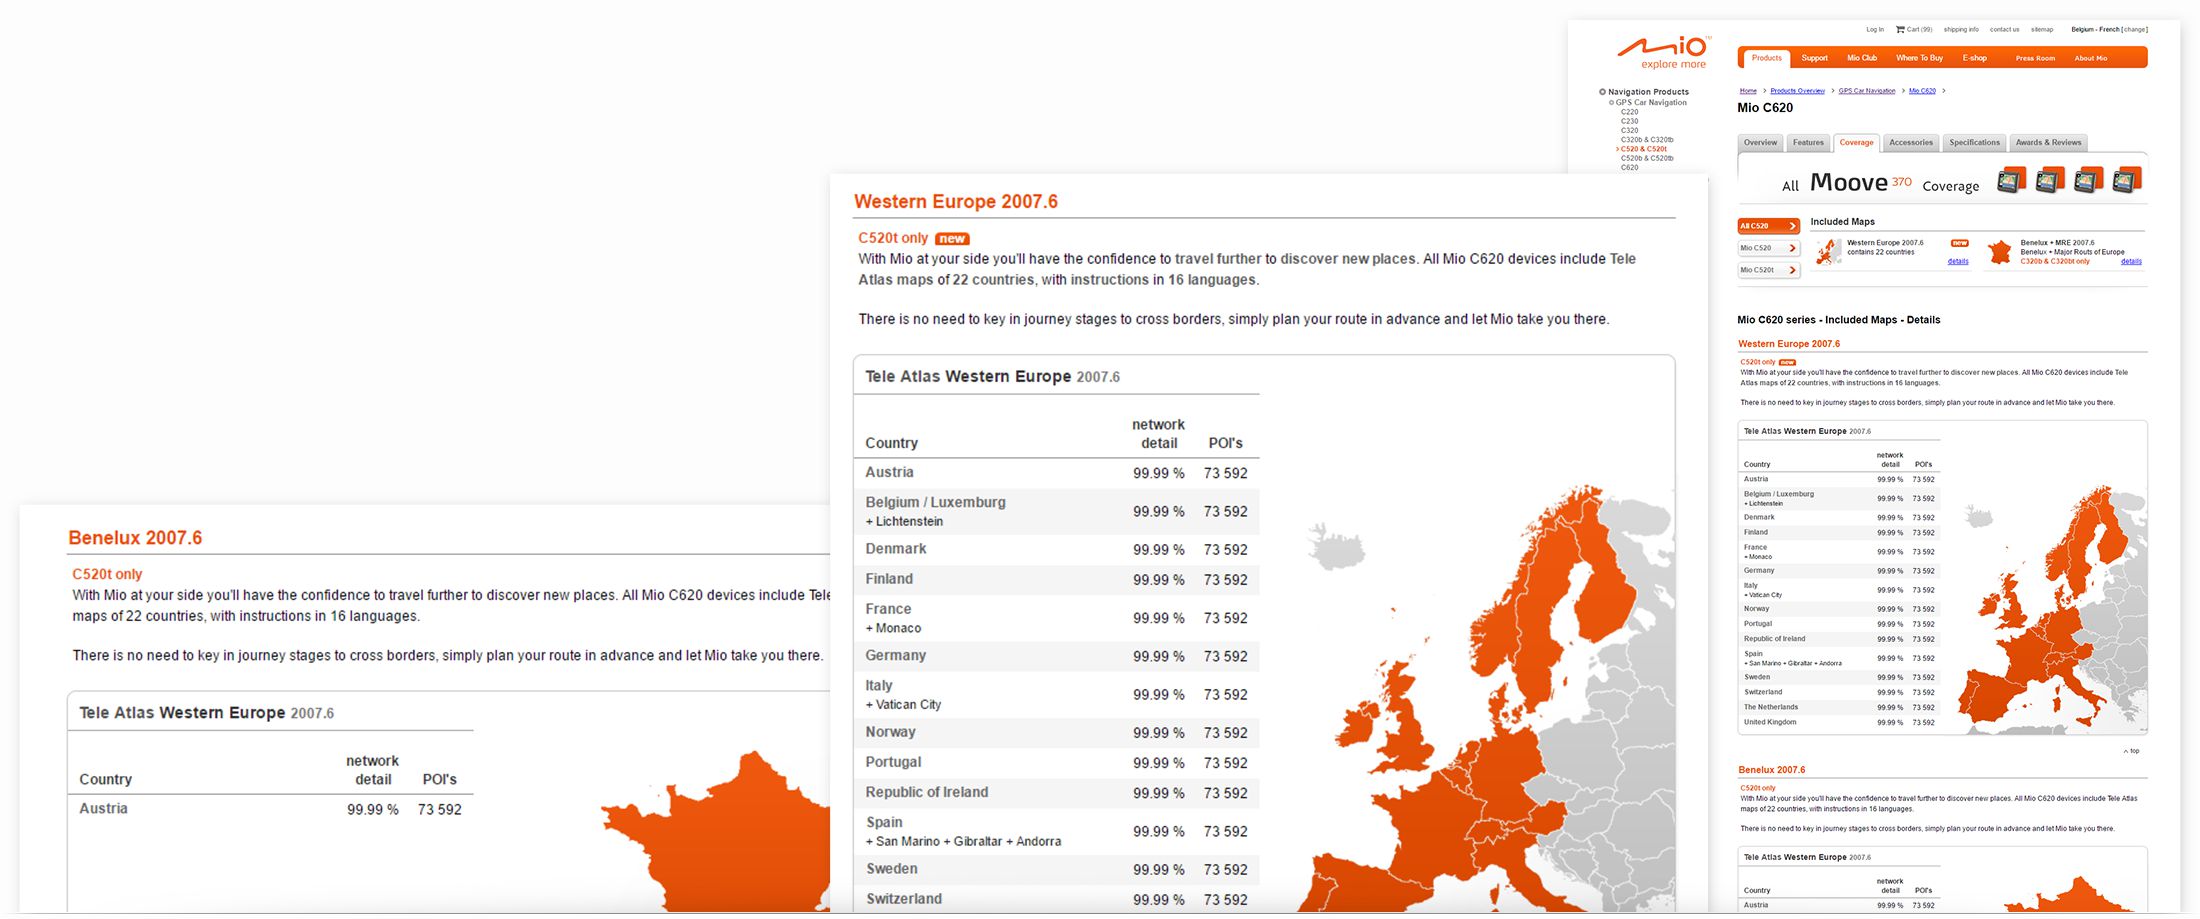This screenshot has height=919, width=2200.
Task: Select C230 in the sidebar tree
Action: [x=1629, y=121]
